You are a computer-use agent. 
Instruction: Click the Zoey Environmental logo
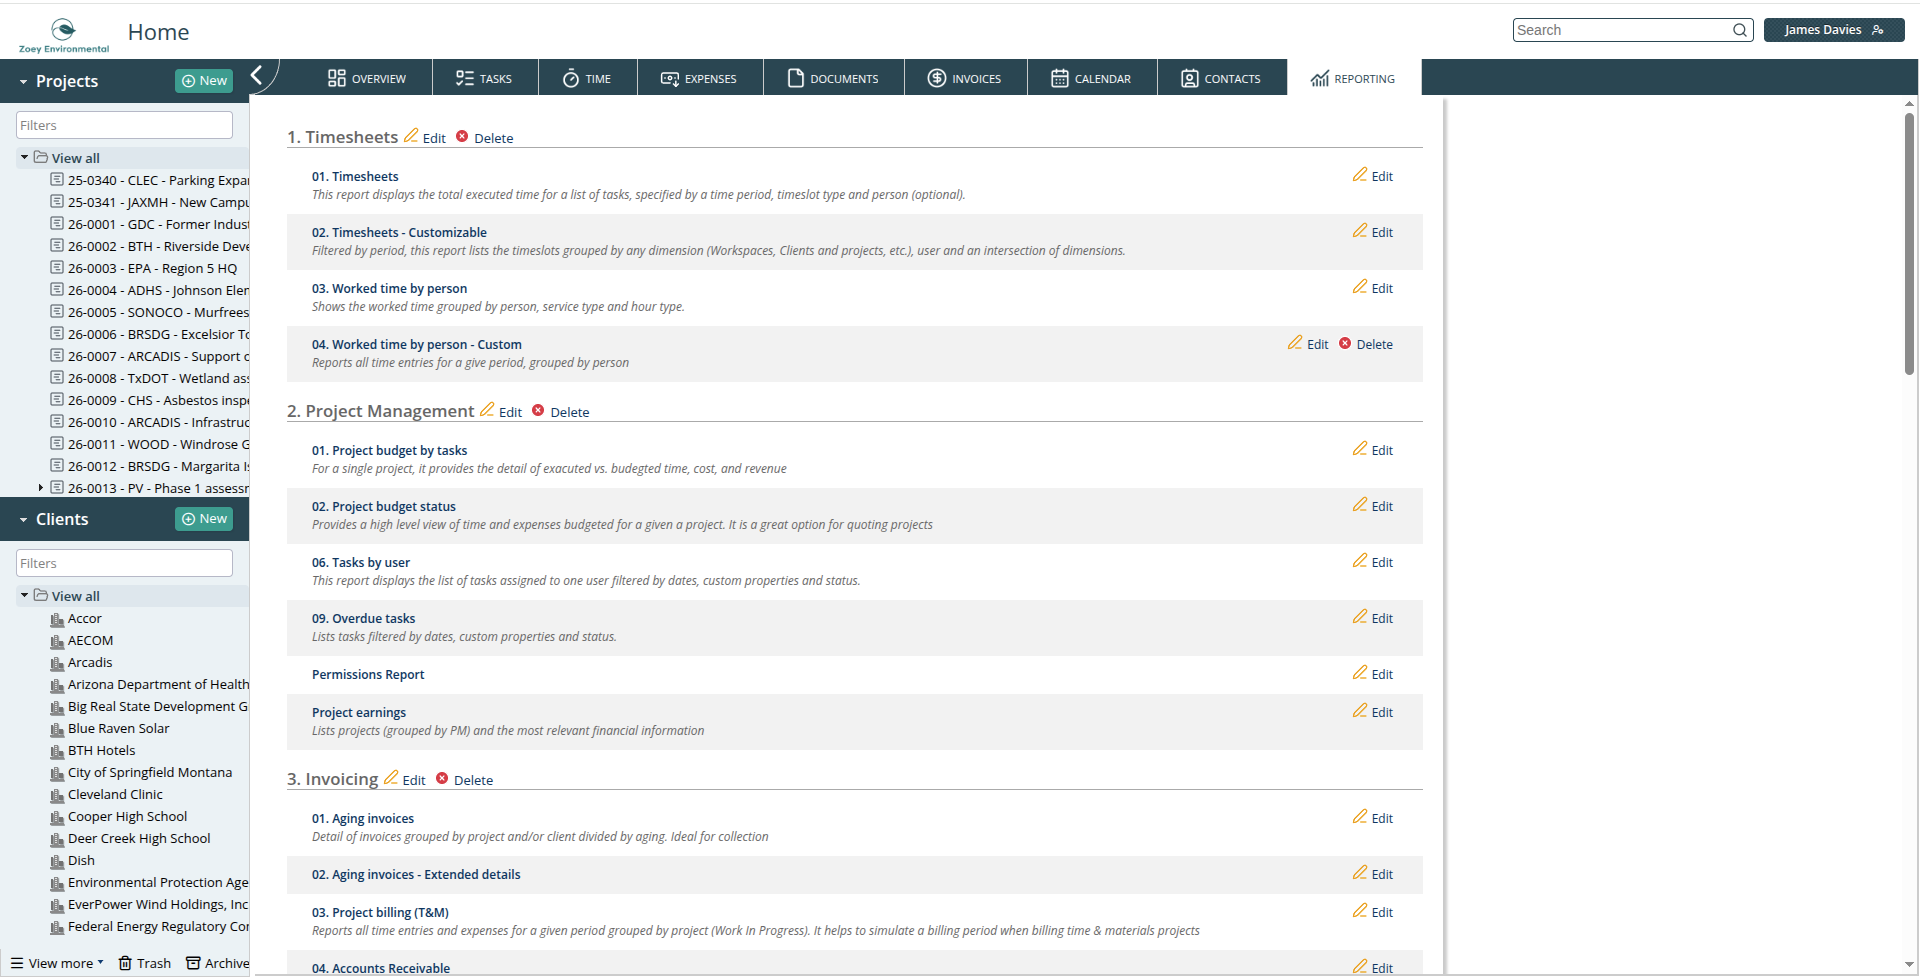pos(64,35)
